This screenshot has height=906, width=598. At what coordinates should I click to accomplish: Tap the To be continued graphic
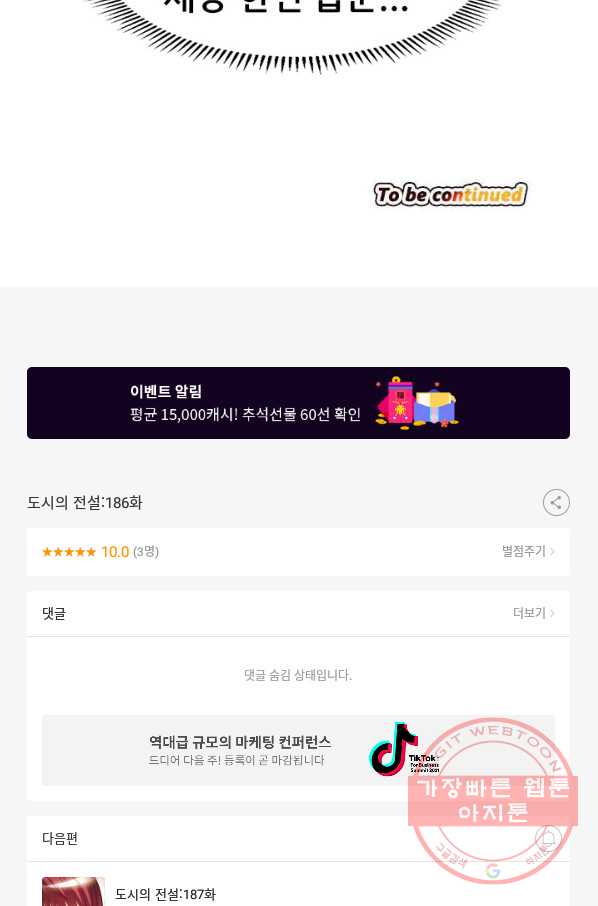[x=450, y=194]
